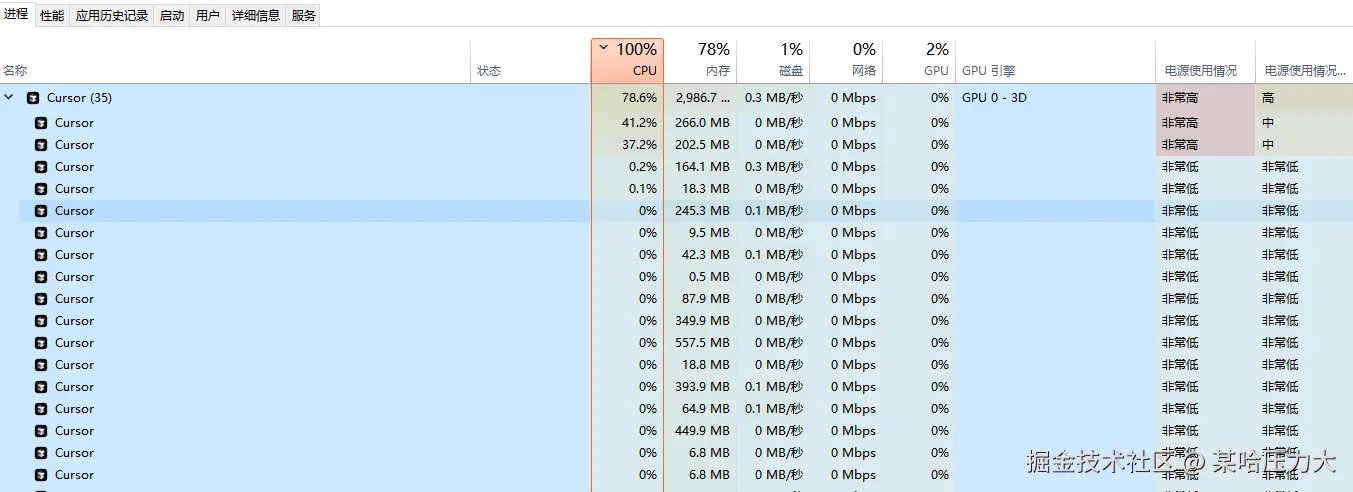The width and height of the screenshot is (1353, 492).
Task: Go to the 服务 tab
Action: pyautogui.click(x=303, y=16)
